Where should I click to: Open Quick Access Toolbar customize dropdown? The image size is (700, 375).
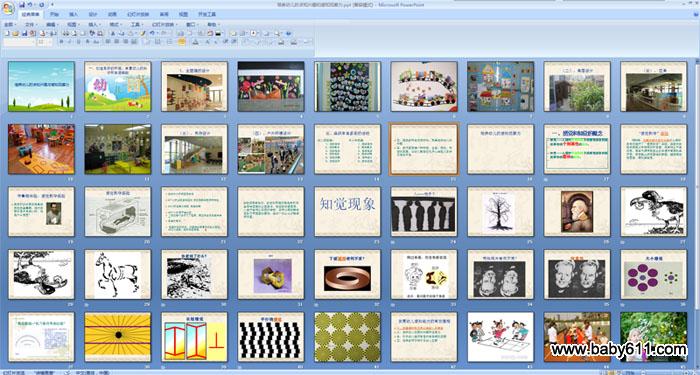click(52, 4)
